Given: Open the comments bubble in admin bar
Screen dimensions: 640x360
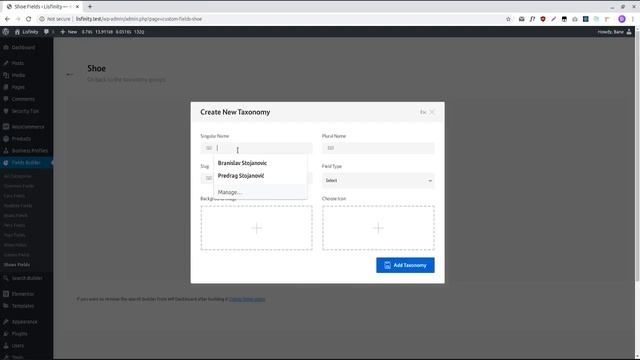Looking at the screenshot, I should 46,32.
